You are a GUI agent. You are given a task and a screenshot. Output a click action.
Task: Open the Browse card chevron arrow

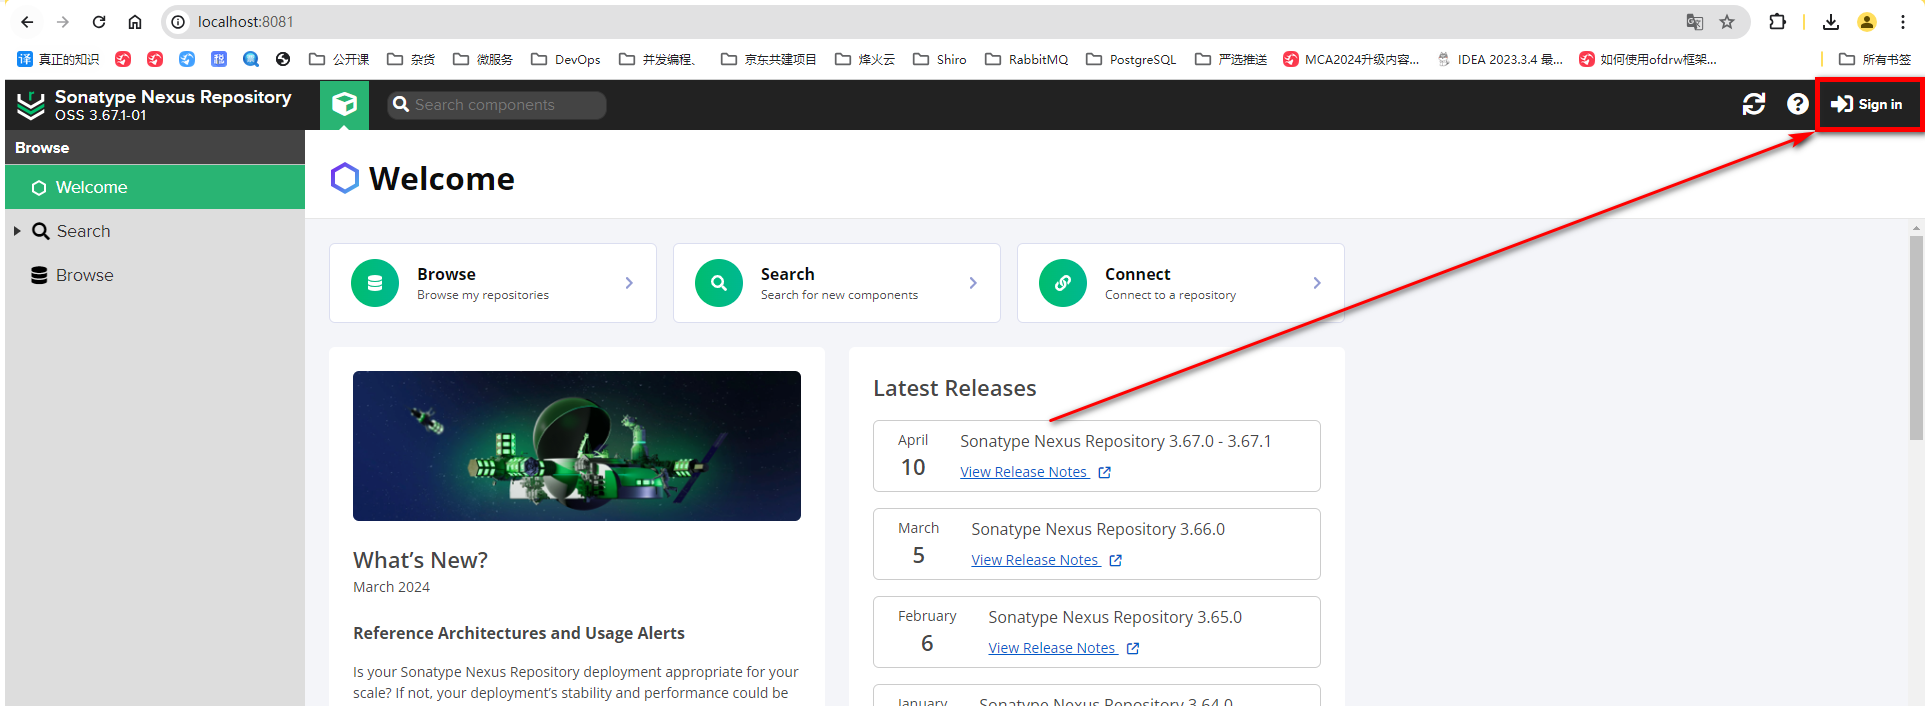(629, 283)
